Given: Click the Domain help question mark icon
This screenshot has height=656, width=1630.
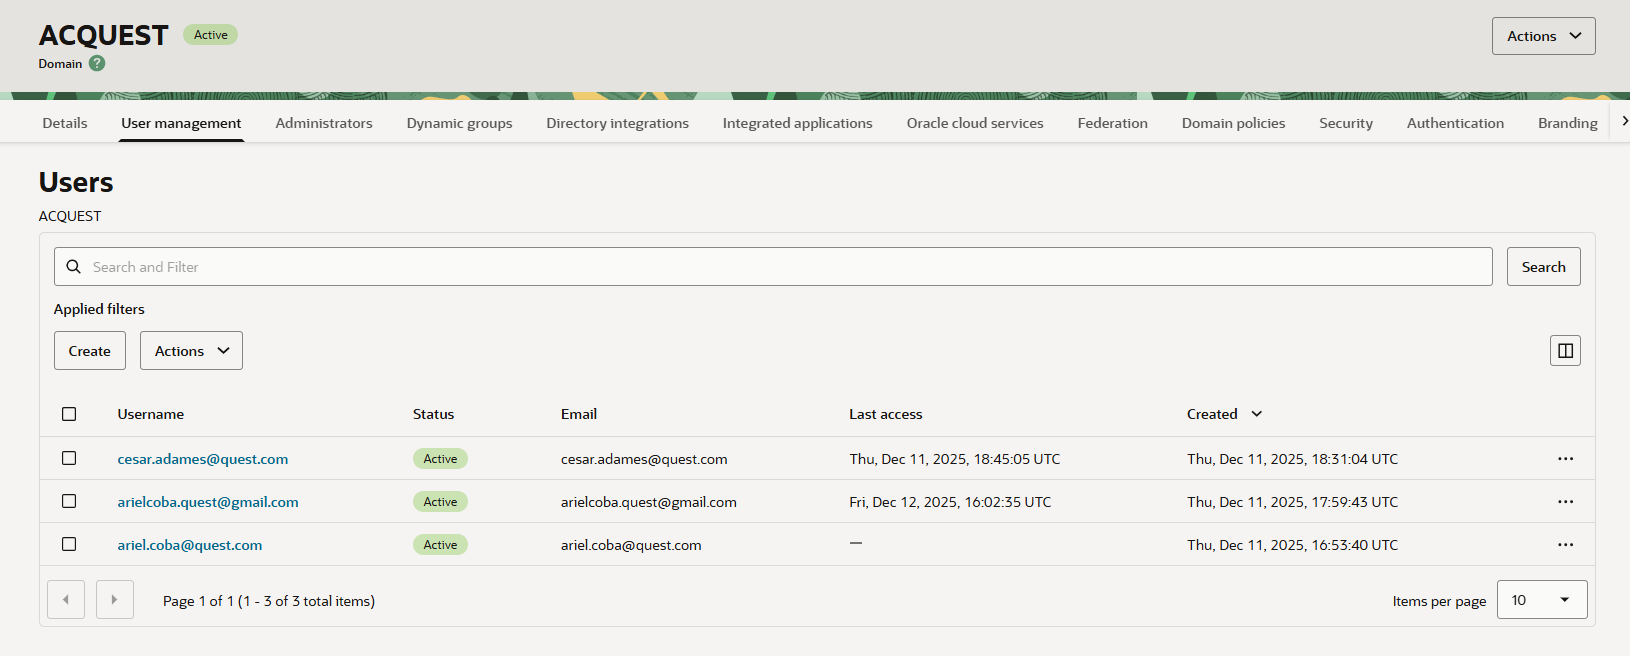Looking at the screenshot, I should pos(97,63).
